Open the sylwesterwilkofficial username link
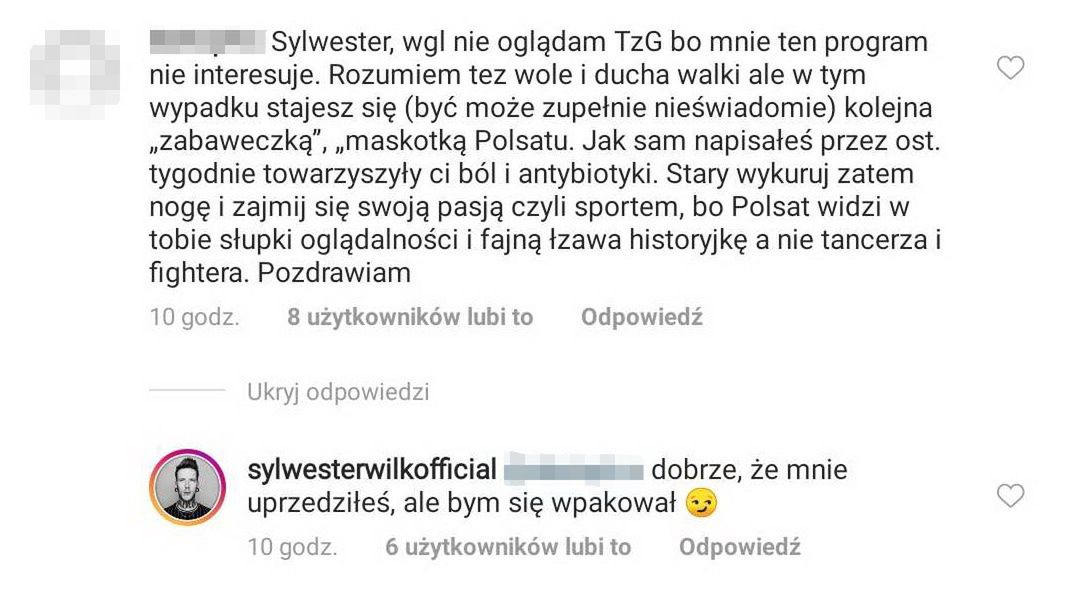1077x595 pixels. coord(372,469)
